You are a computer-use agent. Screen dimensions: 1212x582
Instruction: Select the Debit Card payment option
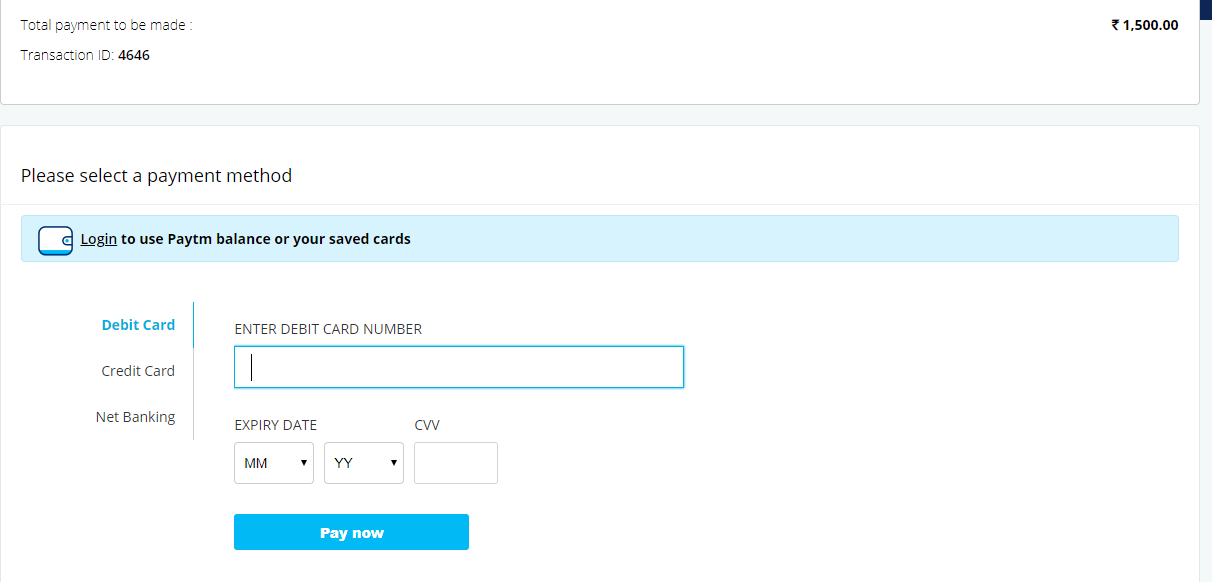pyautogui.click(x=138, y=324)
